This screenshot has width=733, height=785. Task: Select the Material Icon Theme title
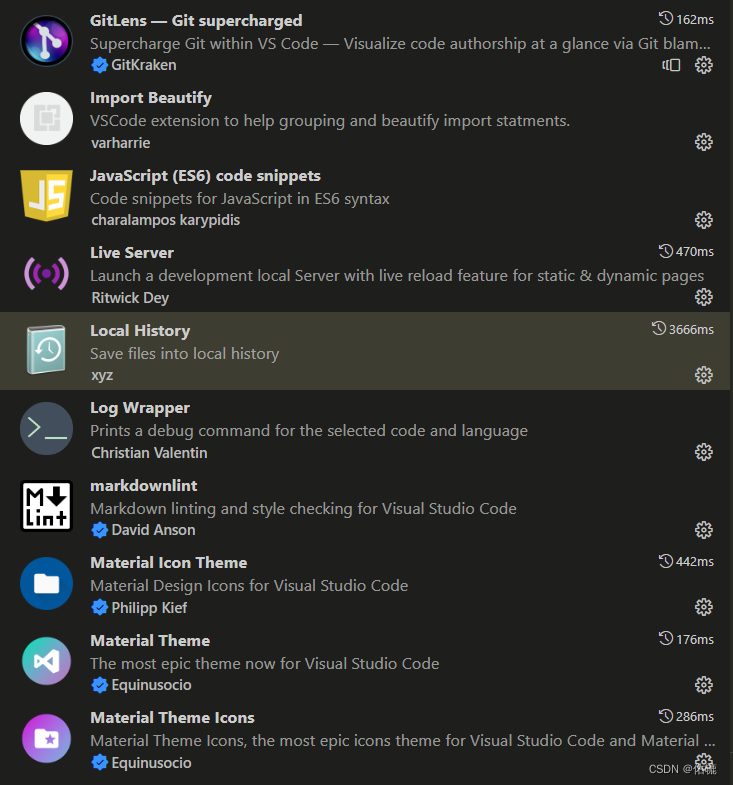(169, 563)
